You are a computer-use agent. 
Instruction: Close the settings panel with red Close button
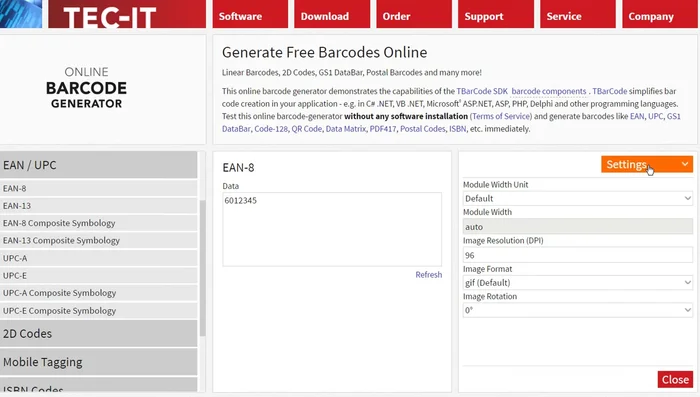pyautogui.click(x=675, y=379)
